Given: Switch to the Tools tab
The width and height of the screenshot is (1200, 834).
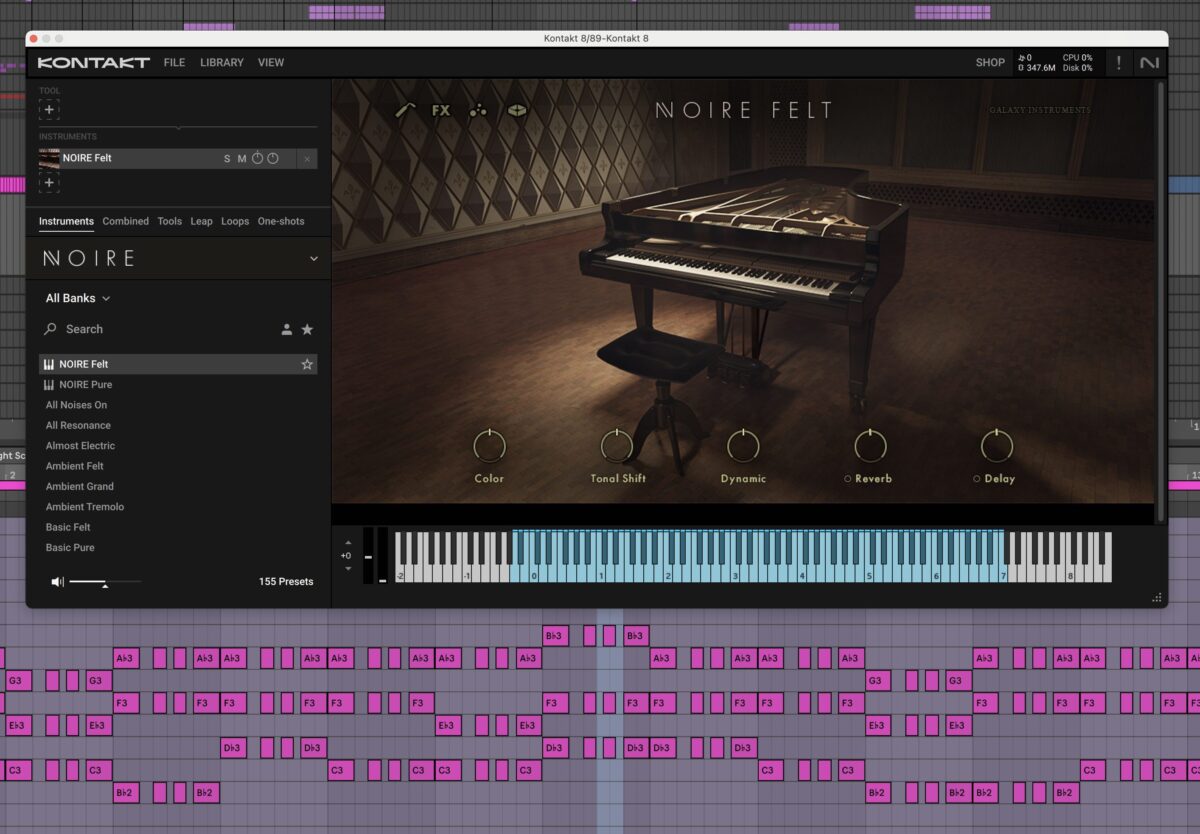Looking at the screenshot, I should [x=170, y=221].
